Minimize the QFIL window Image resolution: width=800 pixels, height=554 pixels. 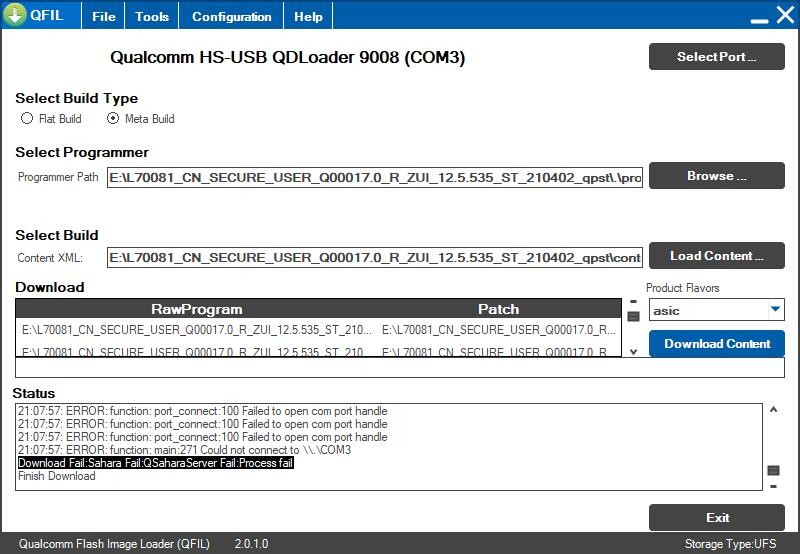759,20
